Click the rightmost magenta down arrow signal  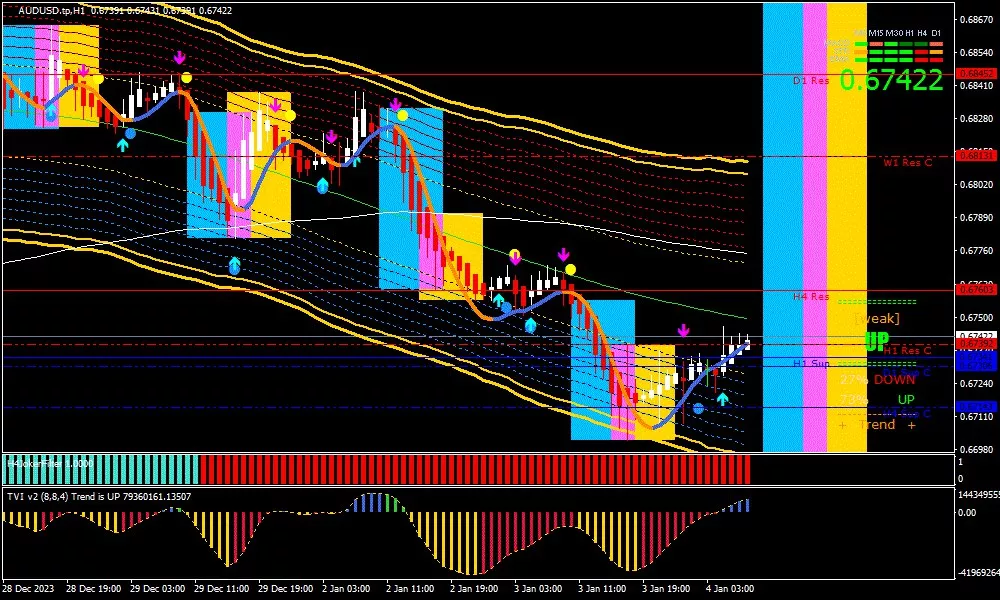684,330
